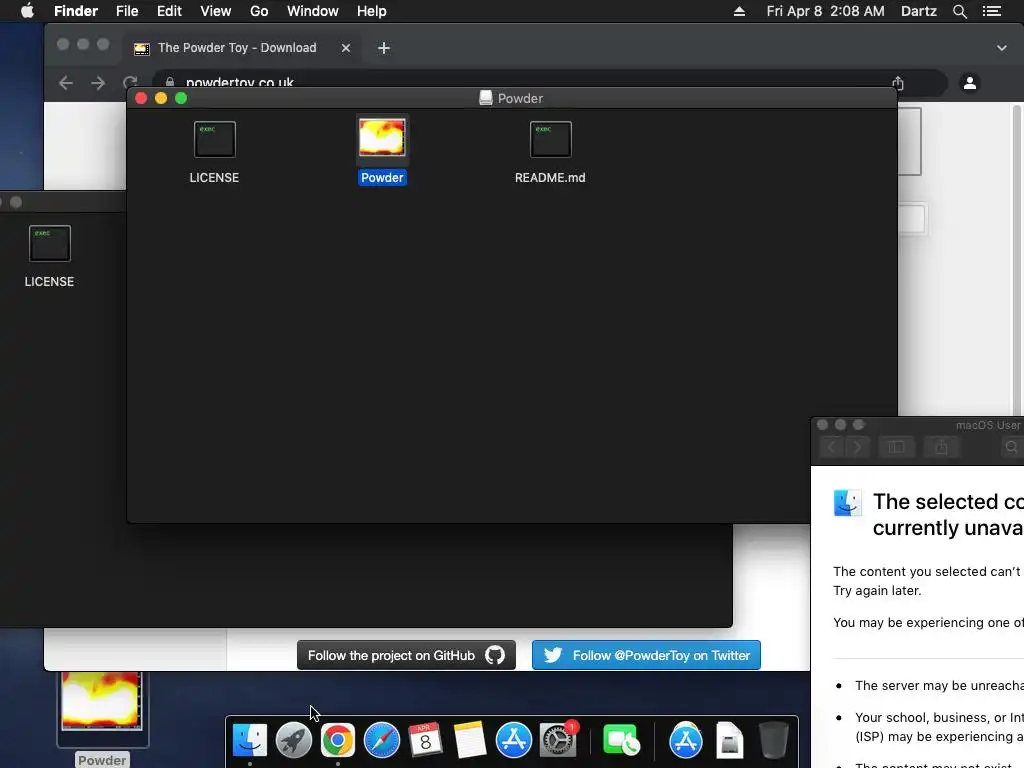Open Notes from the Dock
Viewport: 1024px width, 768px height.
[x=470, y=741]
